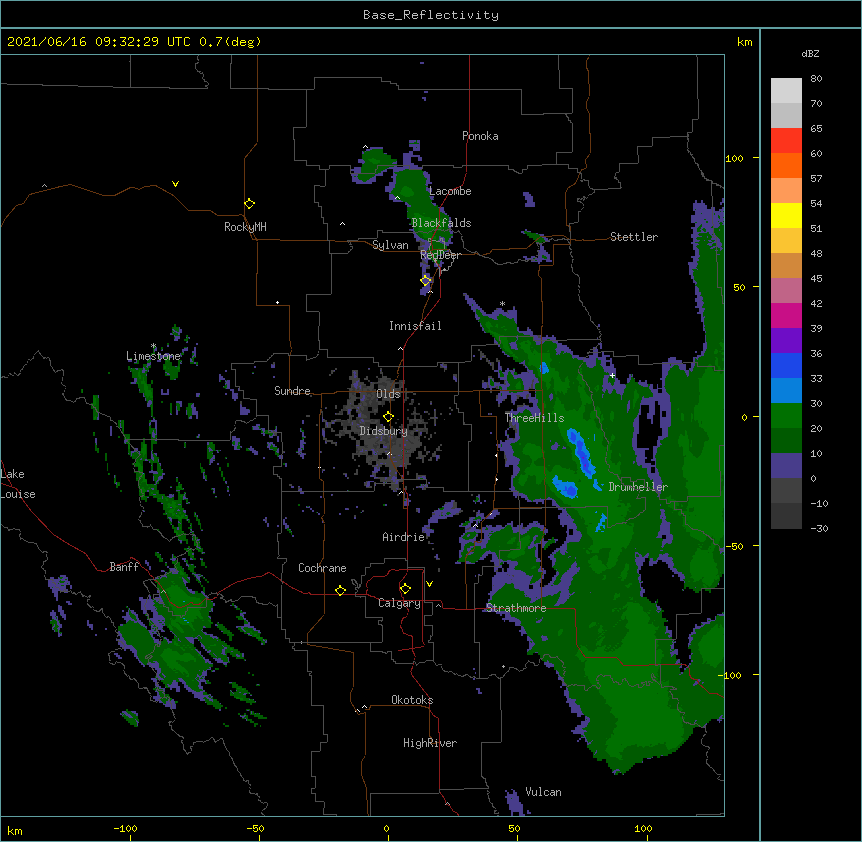
Task: Click the ThreeHills label
Action: point(534,418)
